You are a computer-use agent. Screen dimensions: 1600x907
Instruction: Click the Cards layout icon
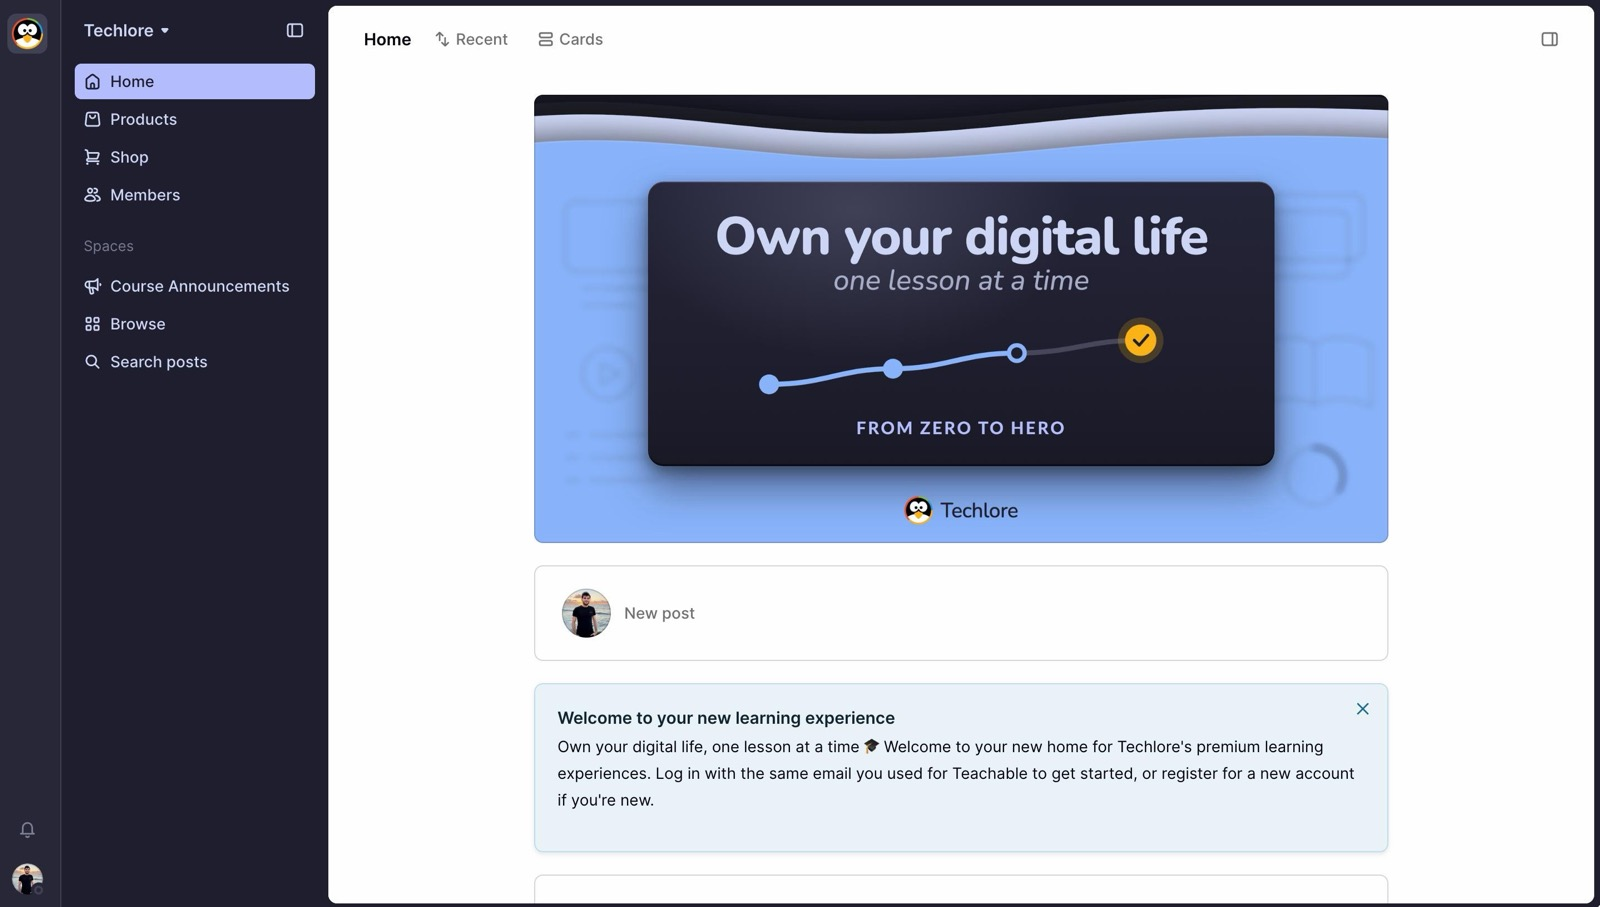[x=546, y=40]
